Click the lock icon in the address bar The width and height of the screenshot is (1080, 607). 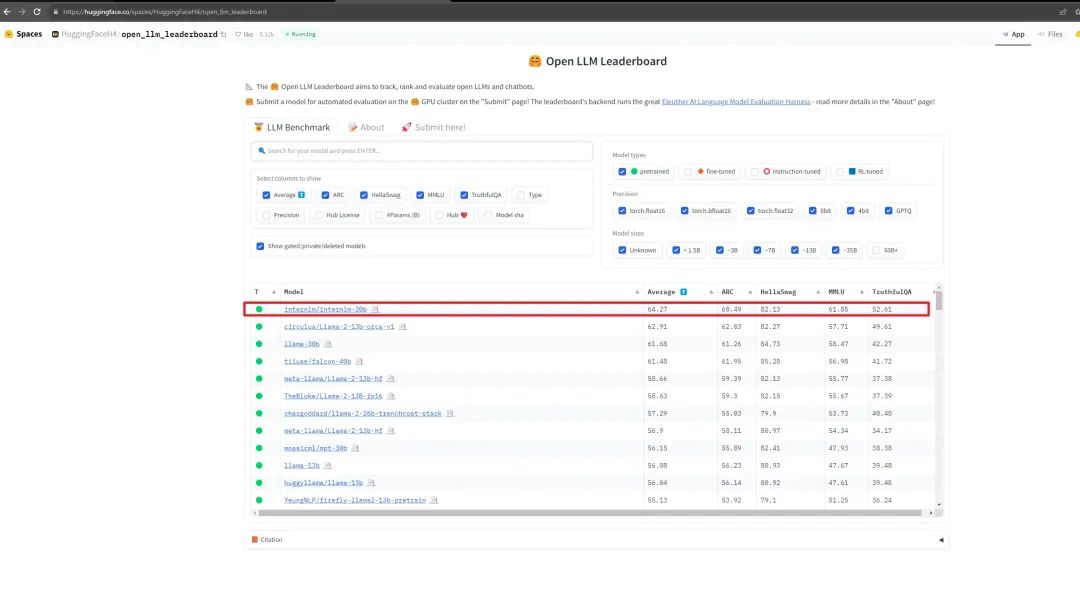point(56,12)
